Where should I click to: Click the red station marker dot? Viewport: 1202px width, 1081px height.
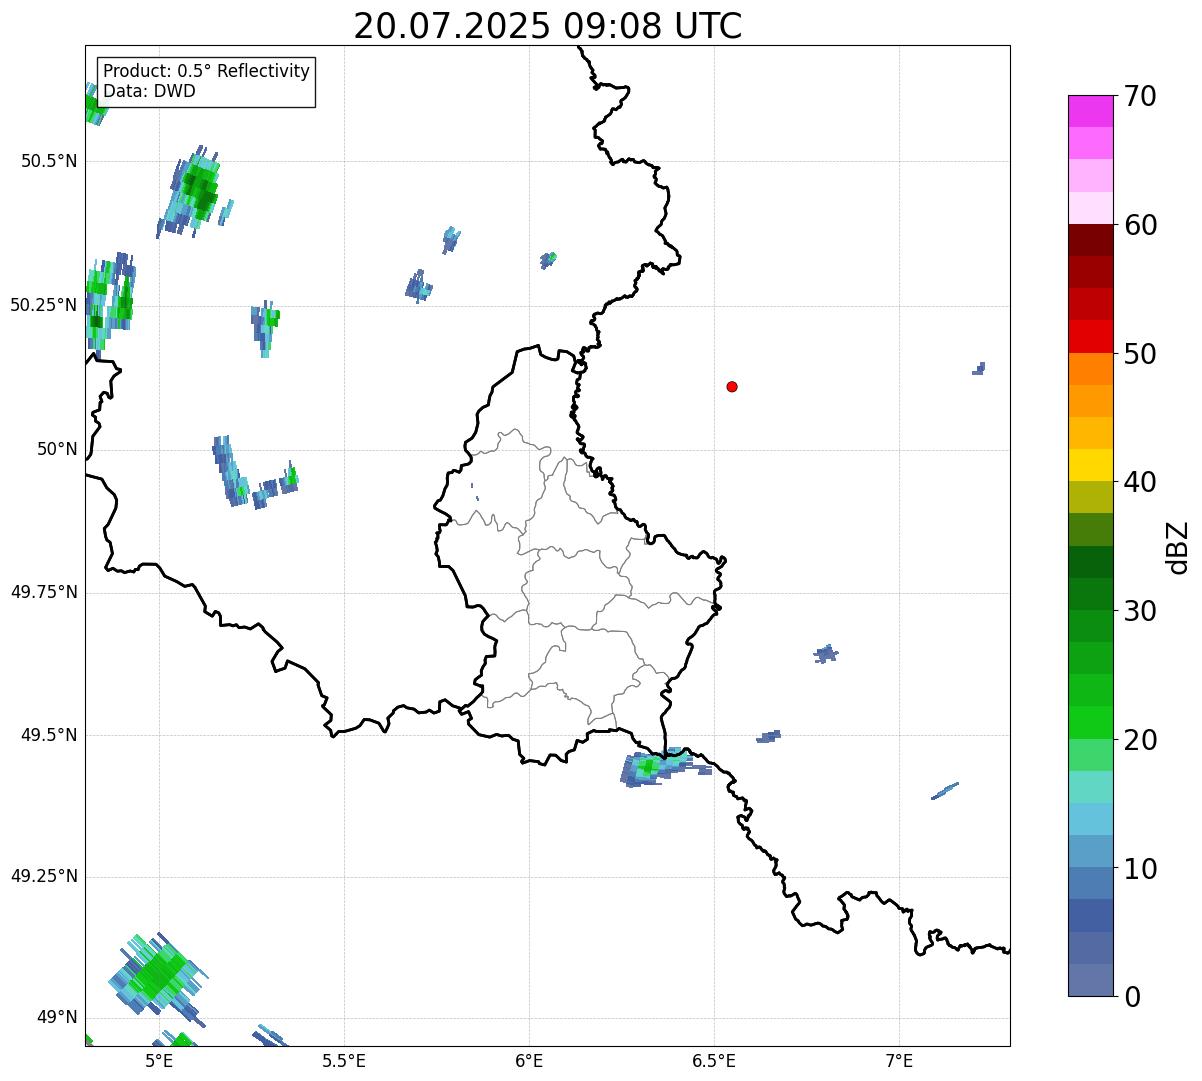pos(732,386)
